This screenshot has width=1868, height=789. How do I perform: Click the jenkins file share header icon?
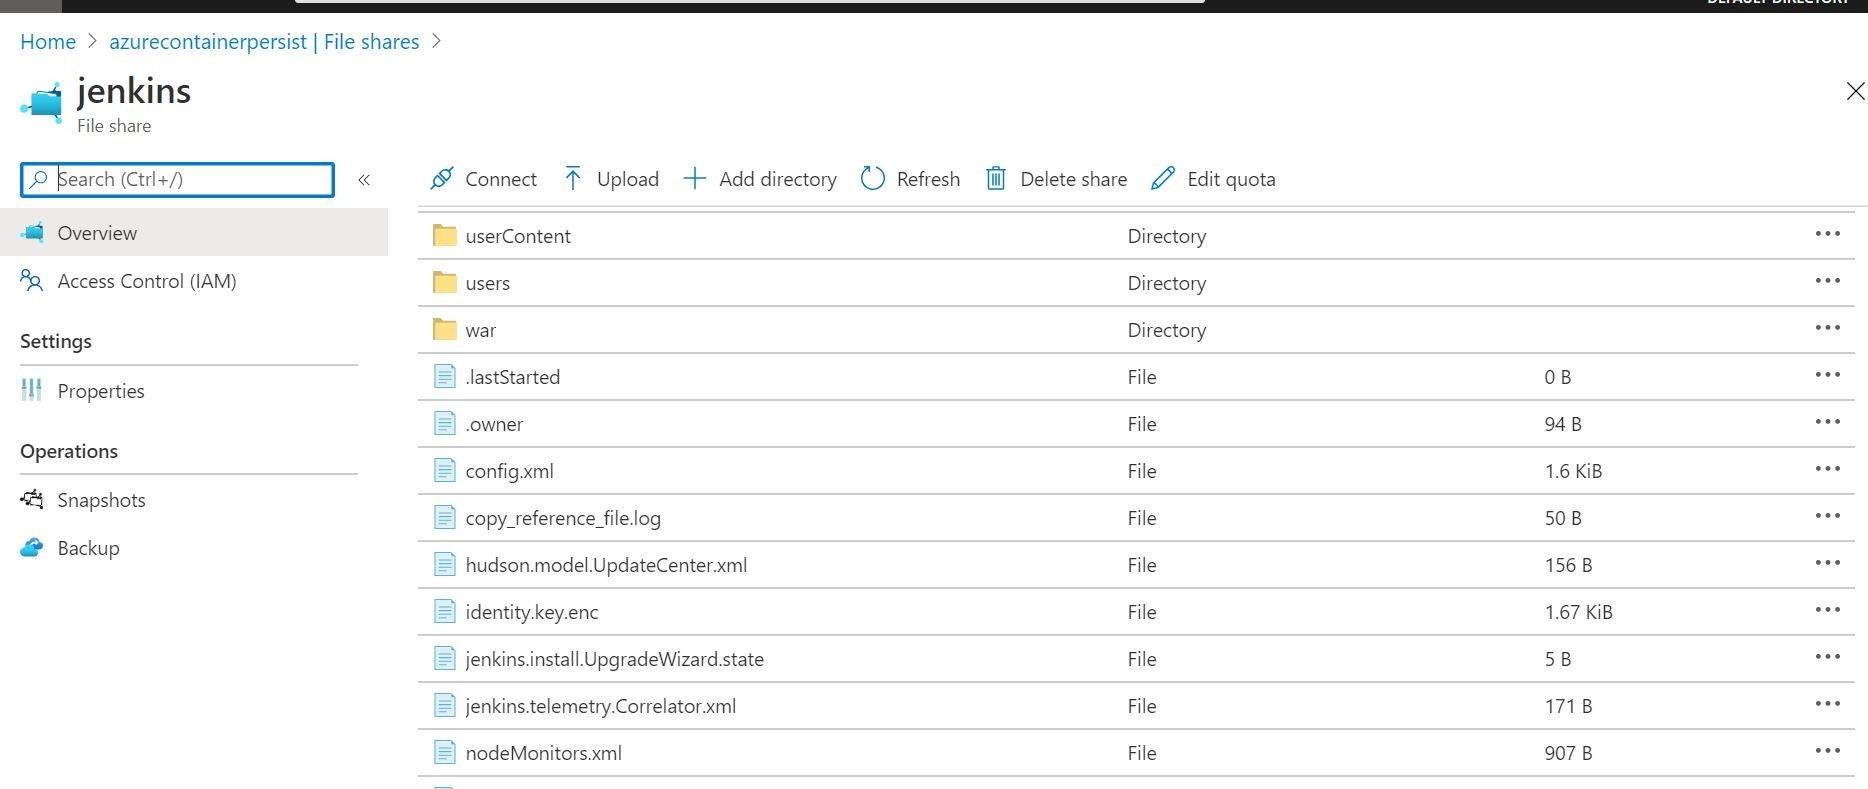[42, 103]
